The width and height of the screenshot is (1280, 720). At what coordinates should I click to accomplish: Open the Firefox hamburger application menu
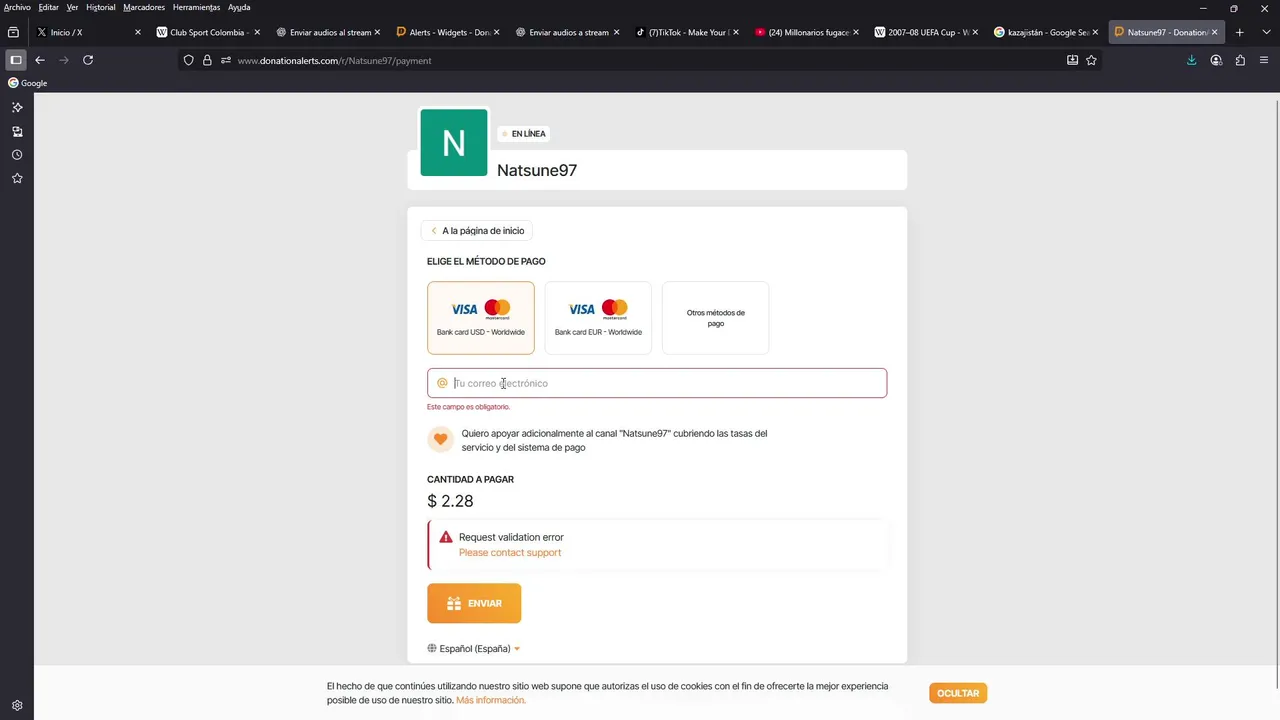(1264, 60)
